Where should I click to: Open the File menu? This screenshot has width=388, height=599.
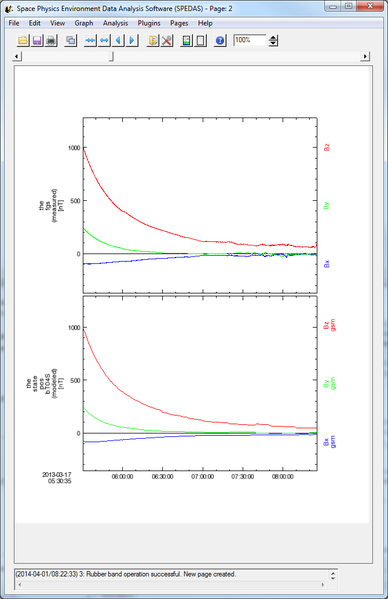click(x=14, y=23)
